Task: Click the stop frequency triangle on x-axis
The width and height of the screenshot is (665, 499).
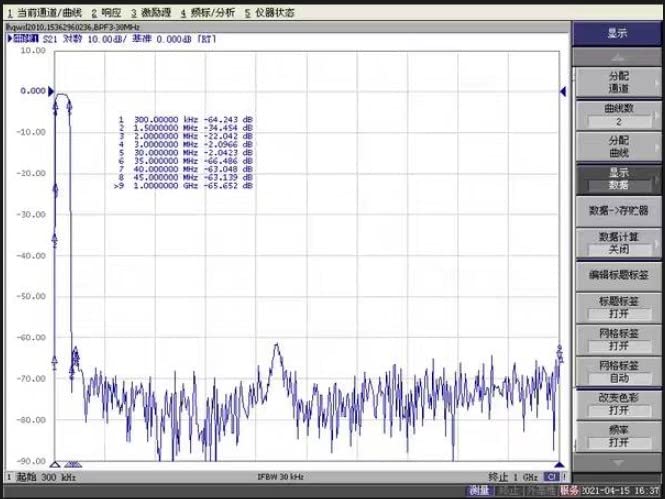Action: tap(559, 465)
